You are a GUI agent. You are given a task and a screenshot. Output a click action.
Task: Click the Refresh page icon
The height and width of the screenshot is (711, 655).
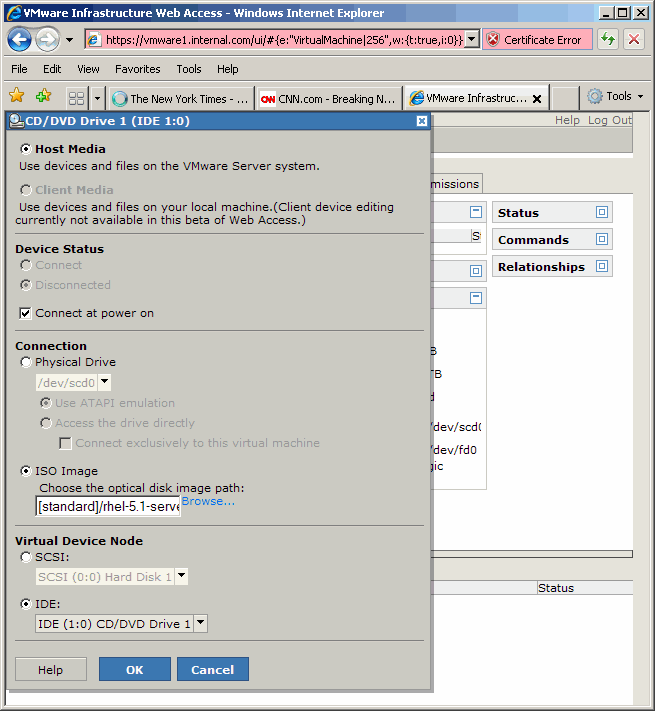pos(608,40)
